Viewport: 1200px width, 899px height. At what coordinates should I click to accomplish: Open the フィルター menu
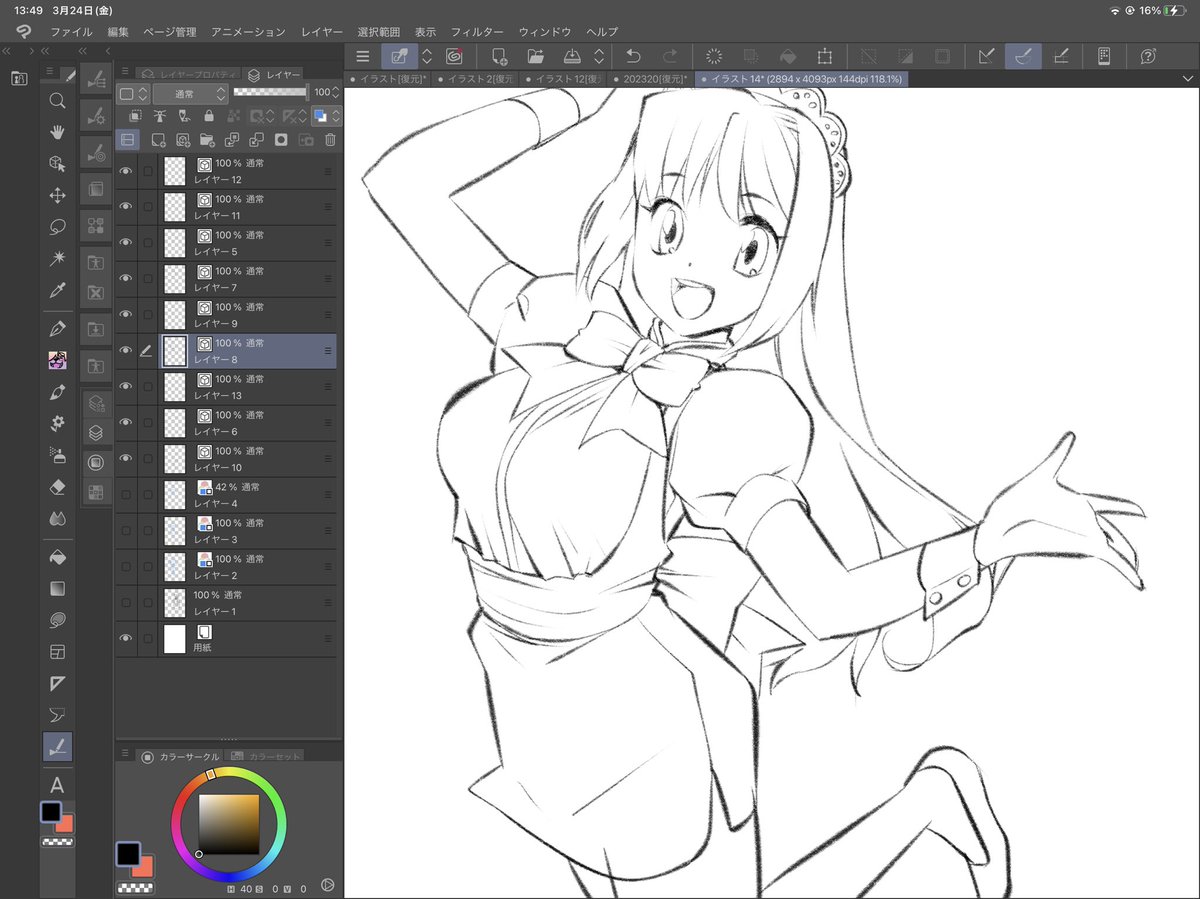tap(478, 32)
